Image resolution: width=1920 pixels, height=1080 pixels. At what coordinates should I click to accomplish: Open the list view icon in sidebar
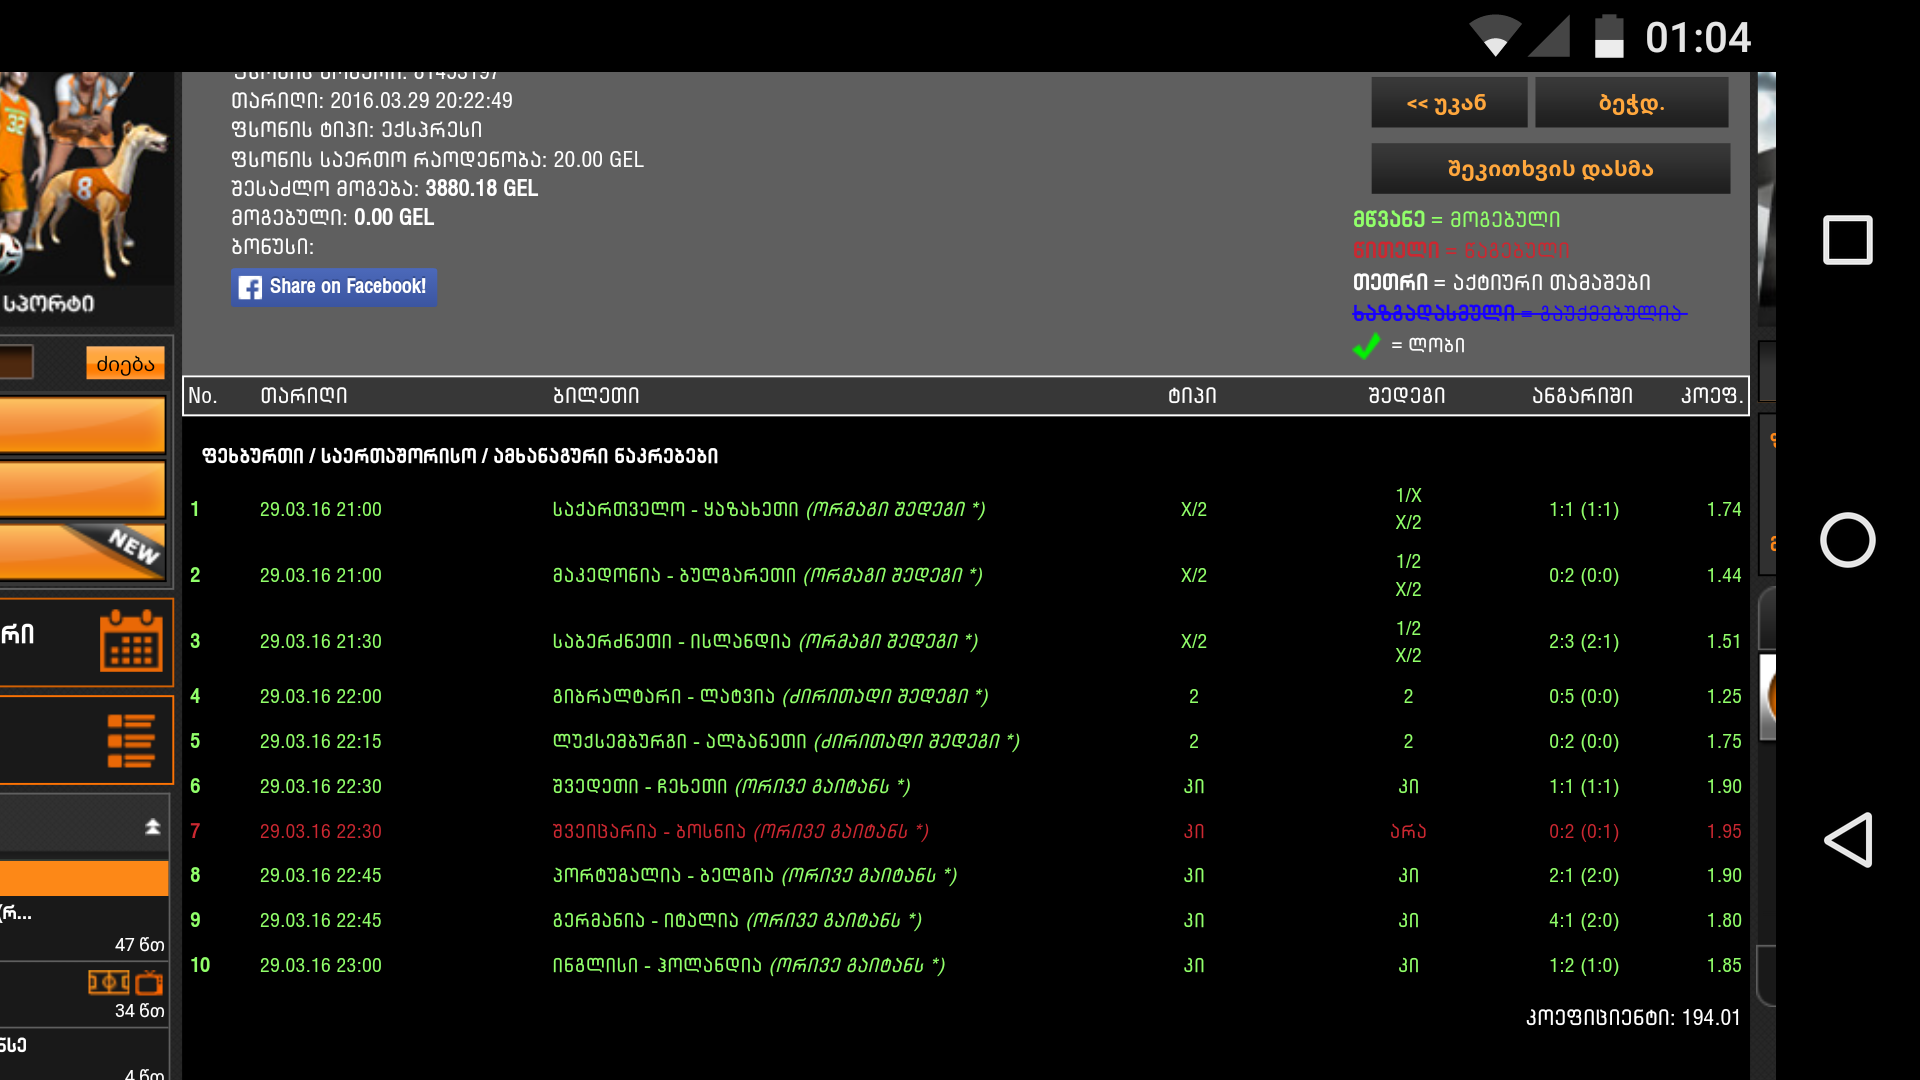tap(130, 741)
